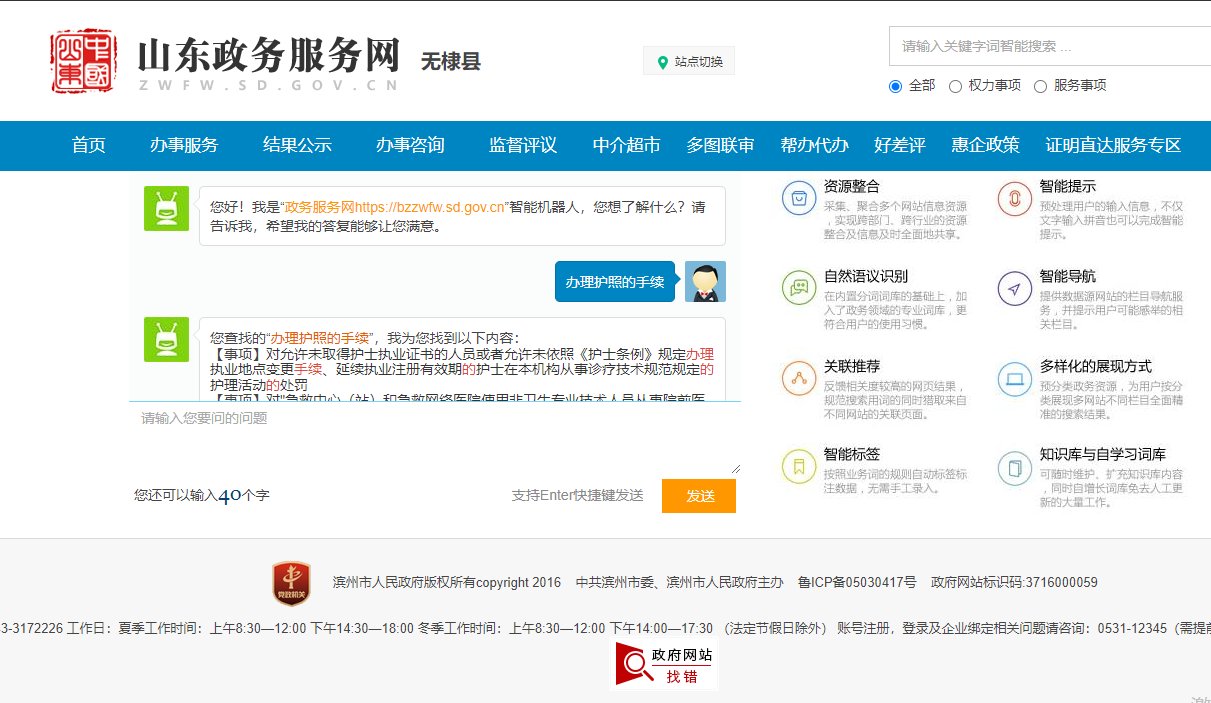Select the 关联推荐 network icon

[798, 380]
